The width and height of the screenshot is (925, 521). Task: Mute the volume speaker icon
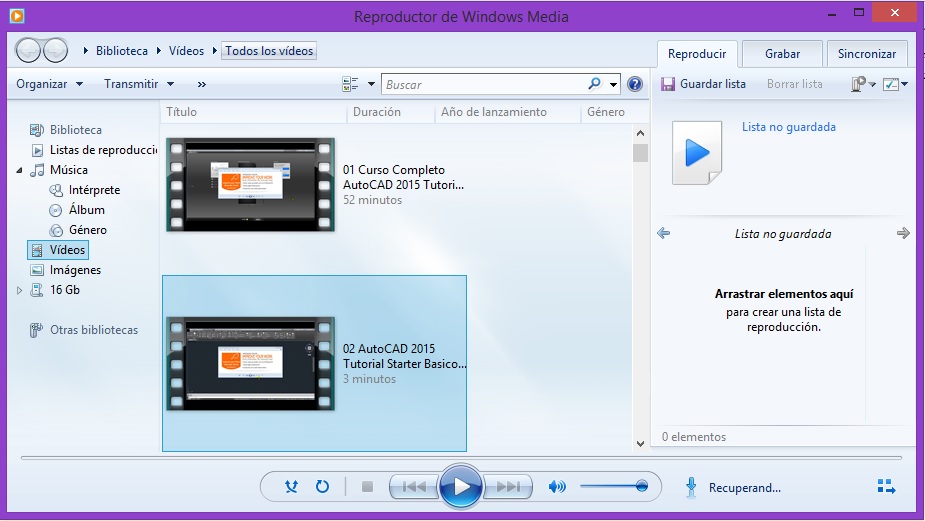point(557,487)
